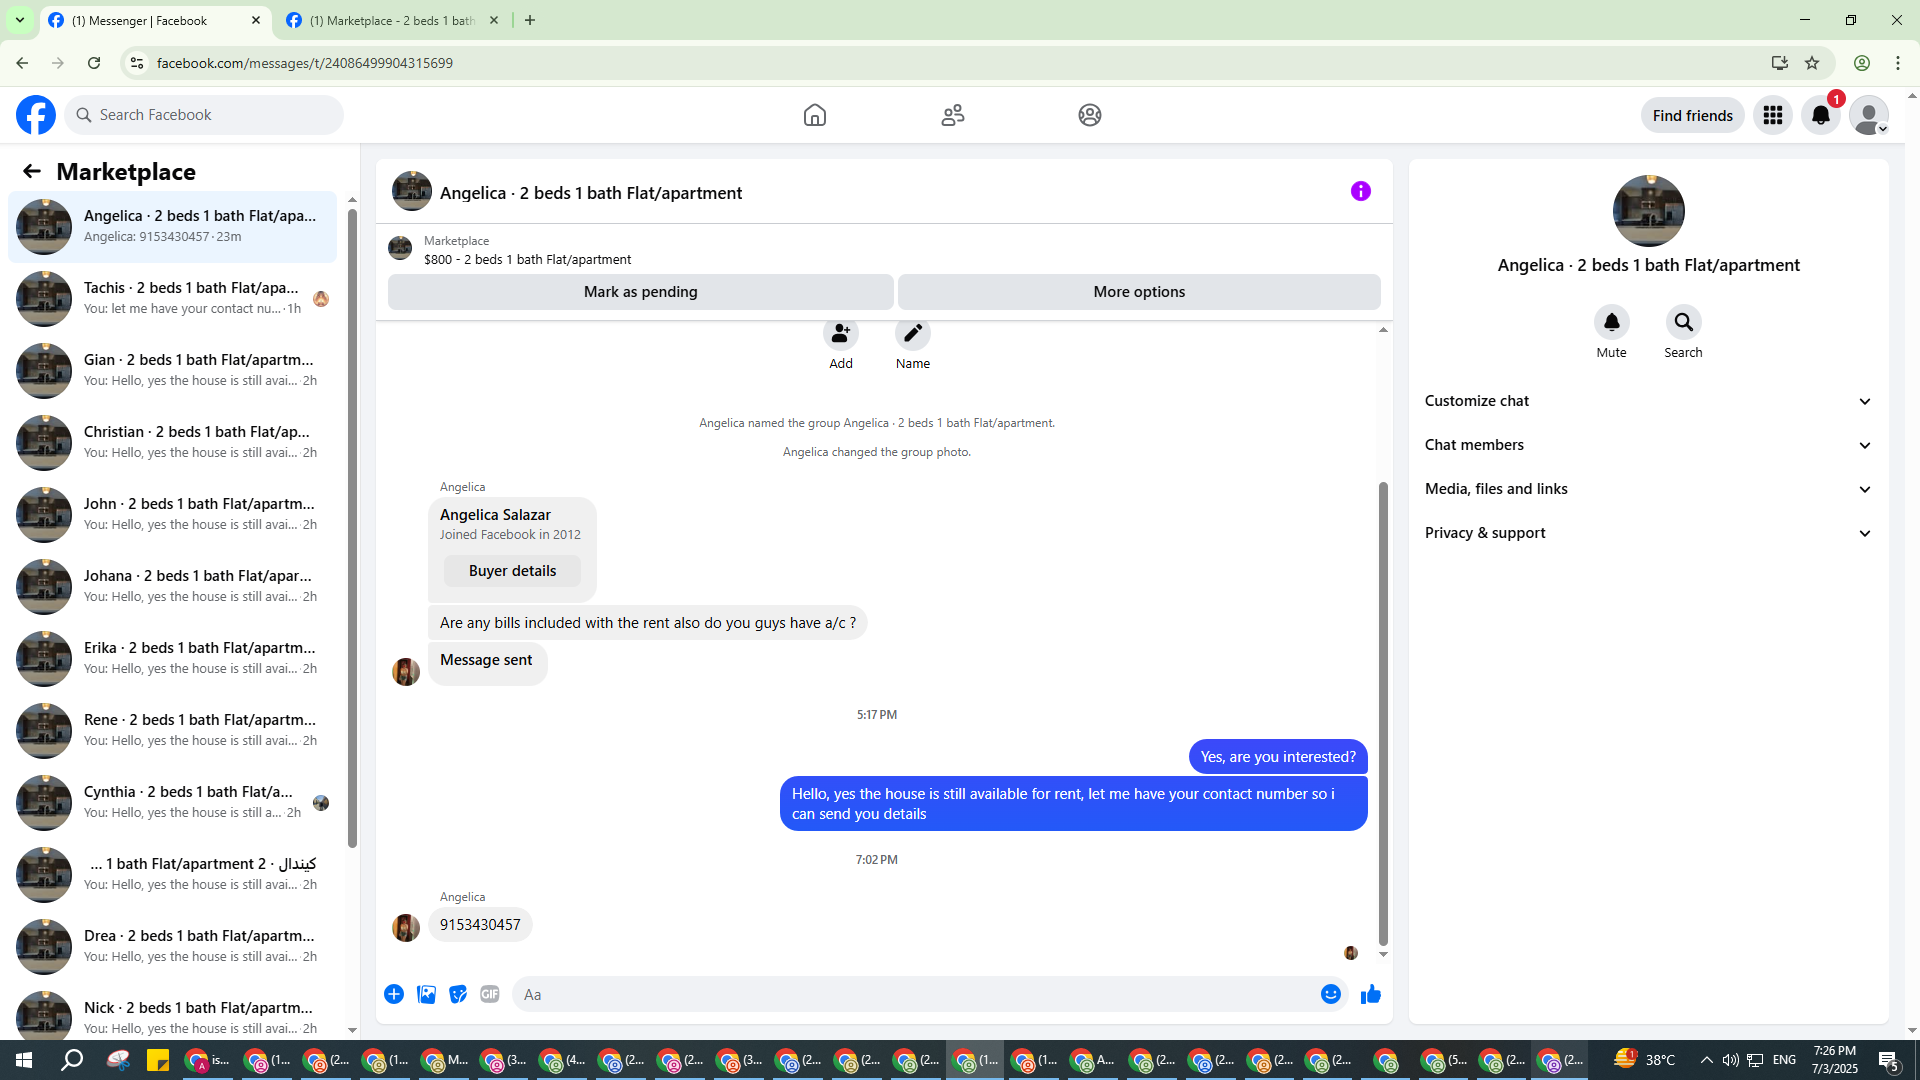Image resolution: width=1920 pixels, height=1080 pixels.
Task: Open the emoji picker in message box
Action: (x=1330, y=994)
